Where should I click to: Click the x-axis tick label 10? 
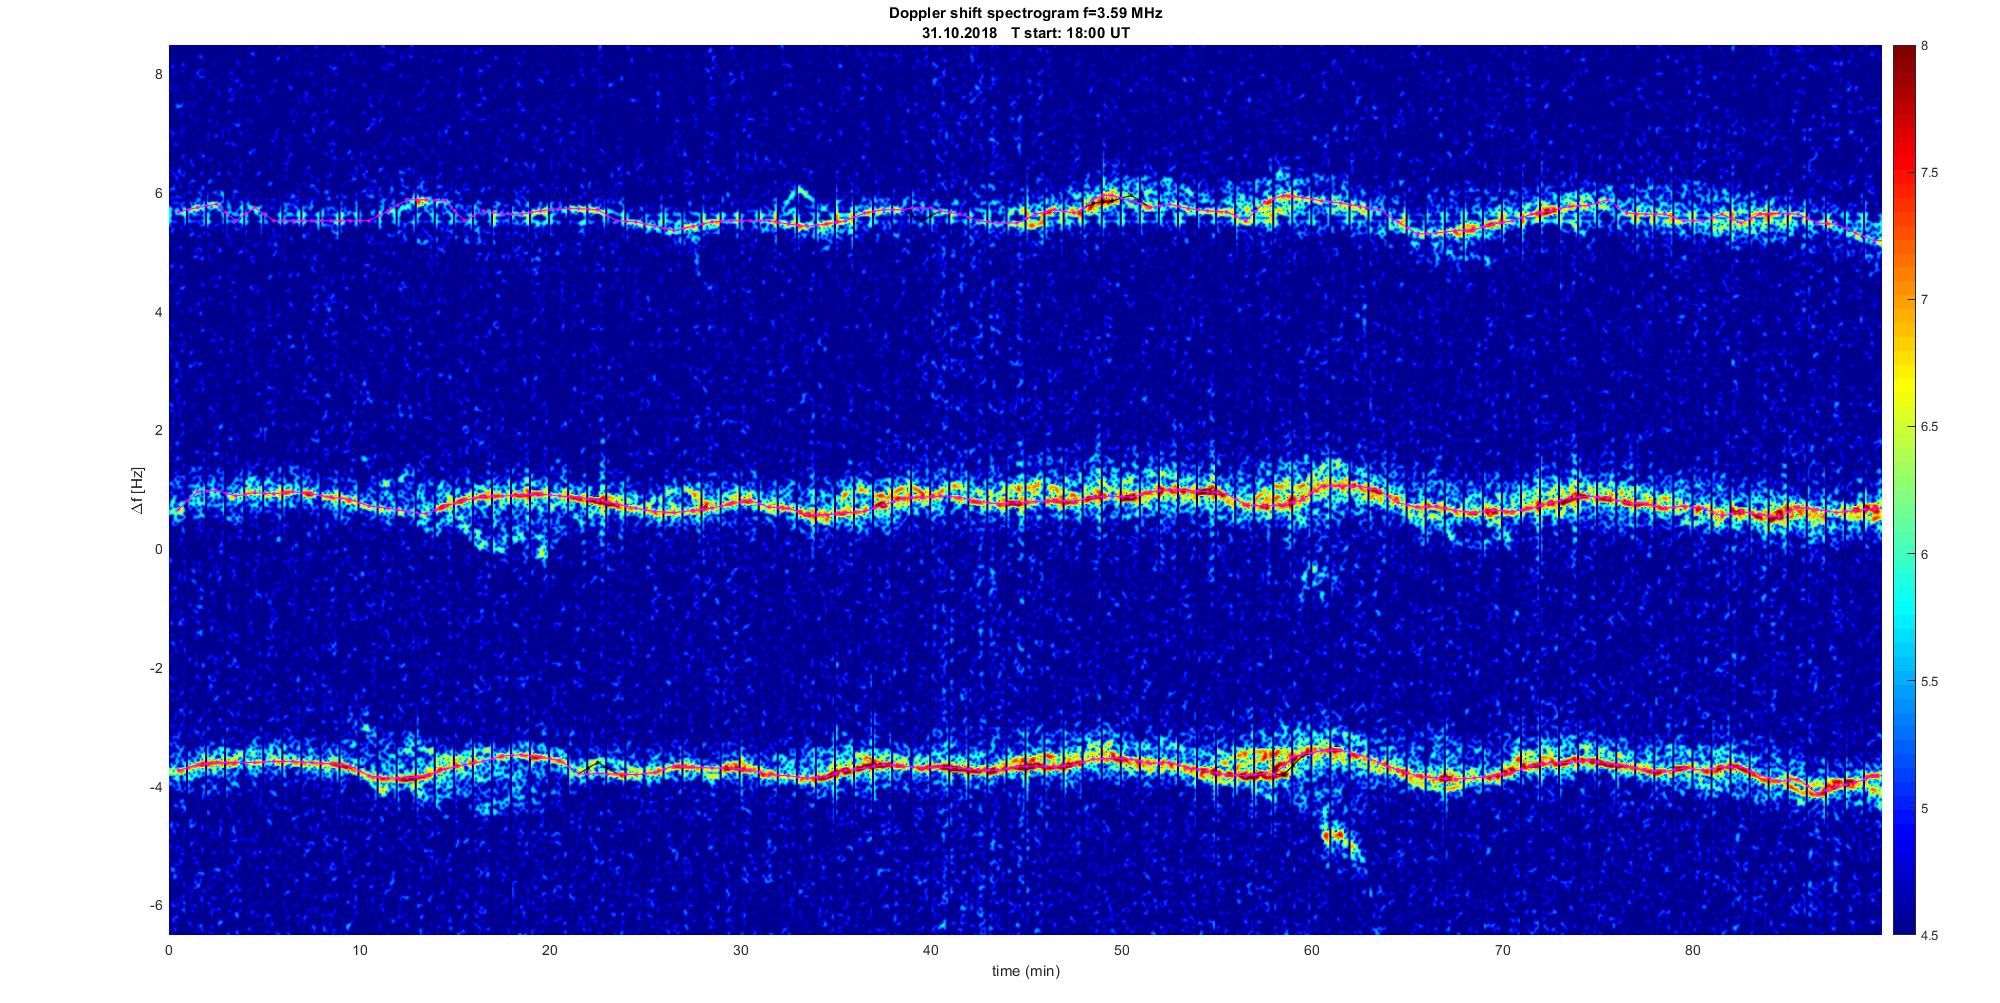(x=359, y=950)
